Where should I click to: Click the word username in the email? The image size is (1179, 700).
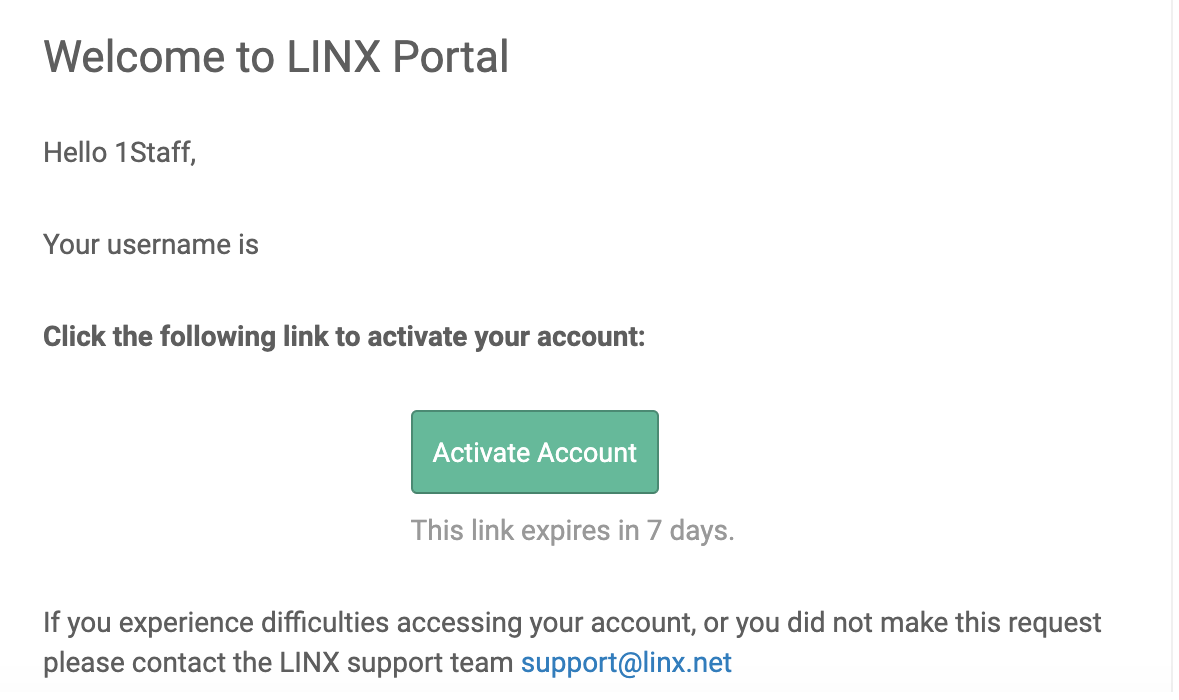168,245
